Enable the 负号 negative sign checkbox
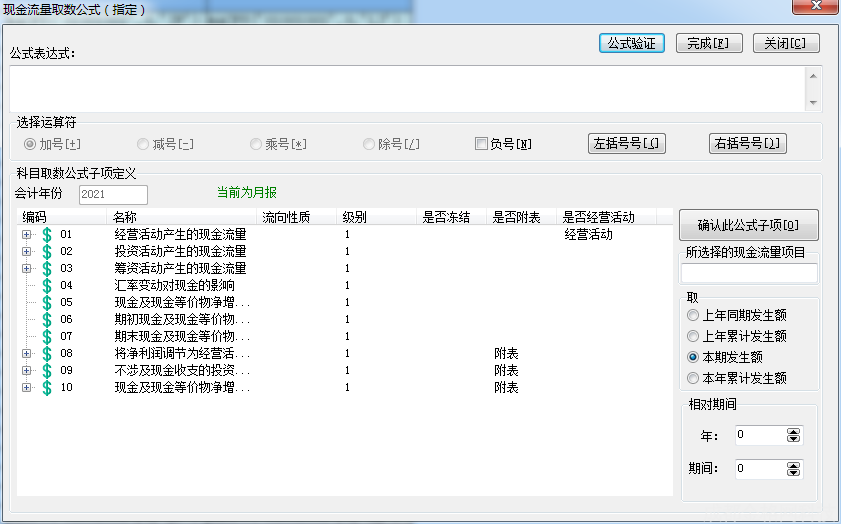 tap(481, 143)
